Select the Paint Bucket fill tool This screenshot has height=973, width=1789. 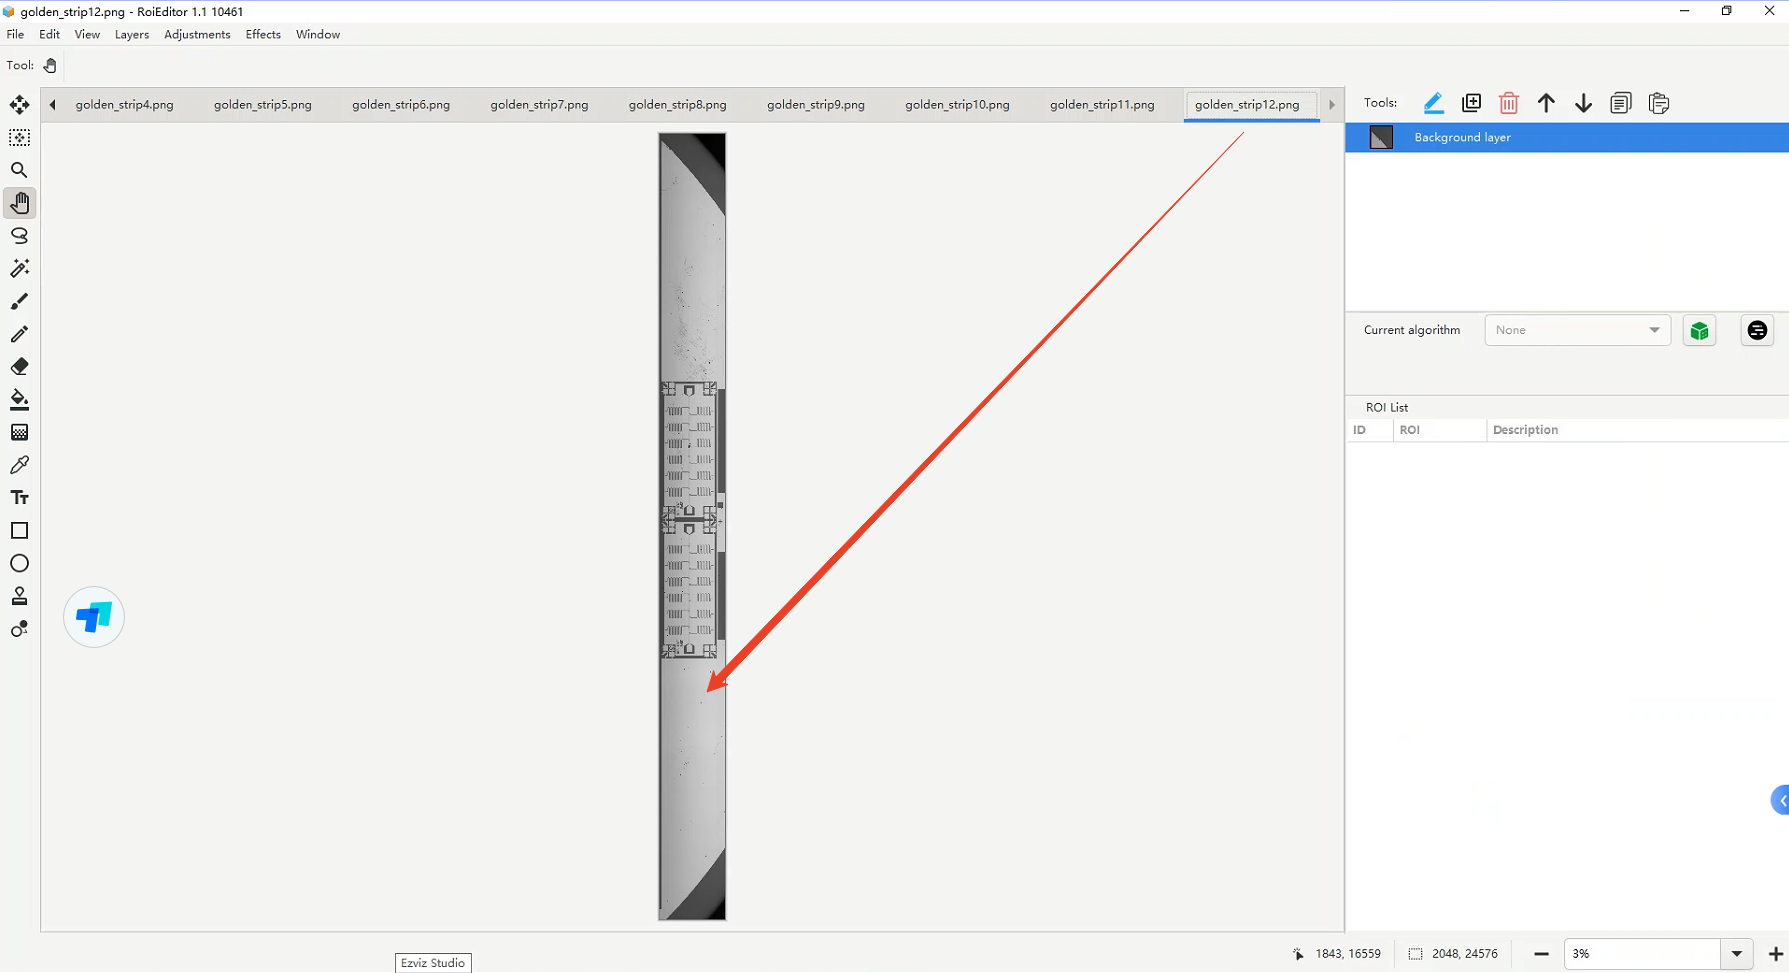pyautogui.click(x=19, y=400)
